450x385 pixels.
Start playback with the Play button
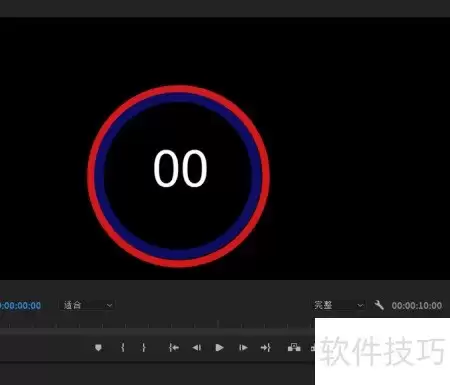pyautogui.click(x=219, y=348)
